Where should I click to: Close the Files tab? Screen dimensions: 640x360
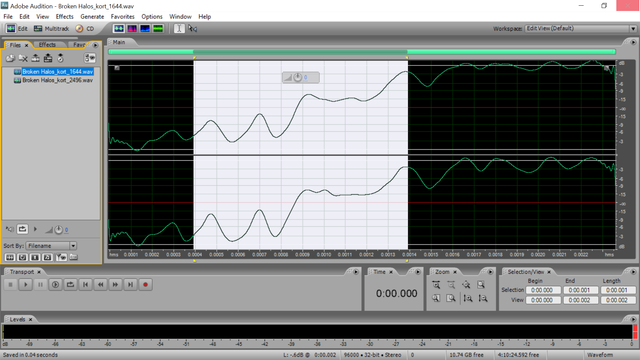[27, 45]
